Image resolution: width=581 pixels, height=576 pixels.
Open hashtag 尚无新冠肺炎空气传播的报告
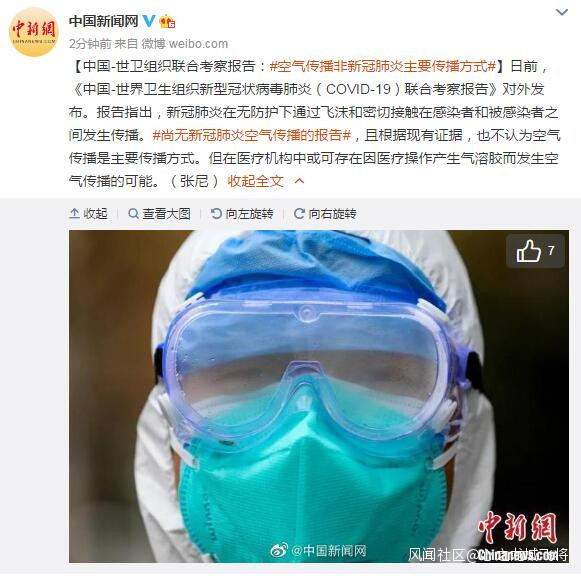pyautogui.click(x=252, y=135)
